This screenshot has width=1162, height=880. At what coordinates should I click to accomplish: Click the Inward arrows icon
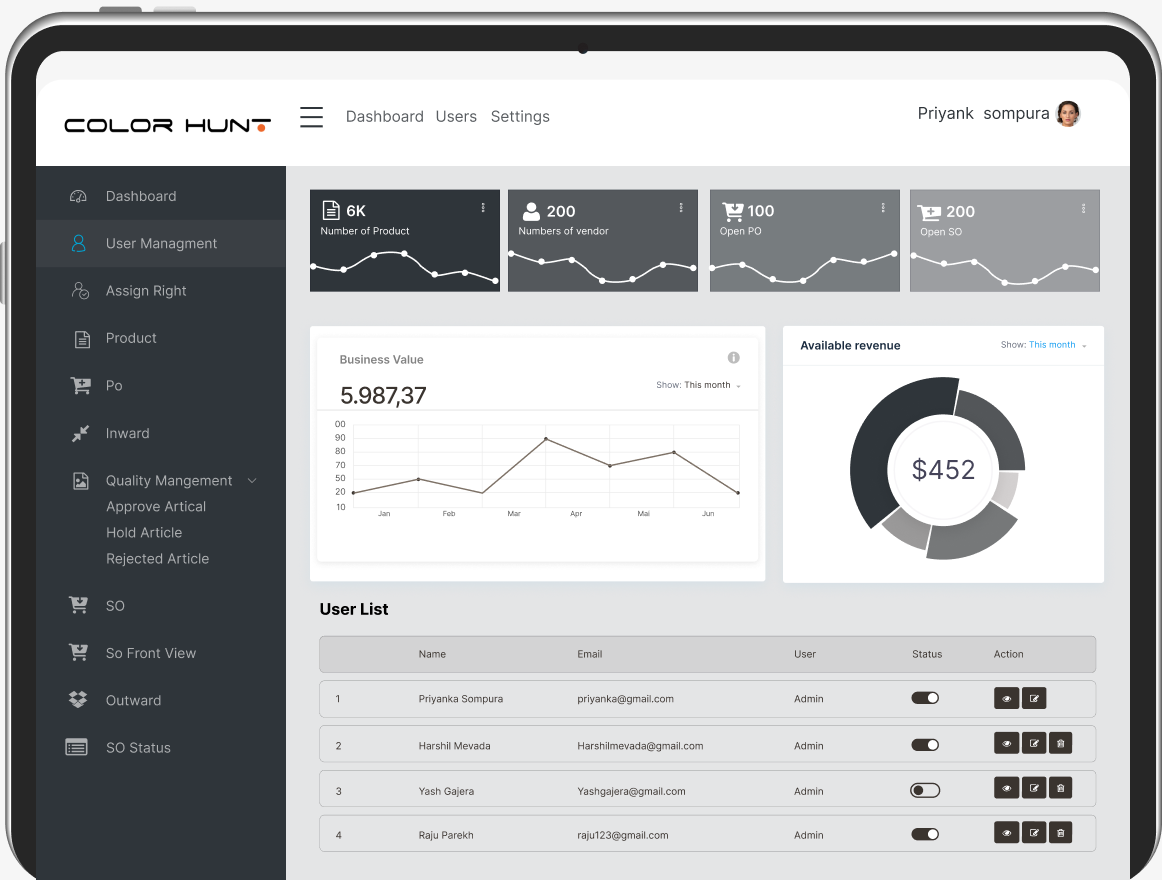[80, 434]
